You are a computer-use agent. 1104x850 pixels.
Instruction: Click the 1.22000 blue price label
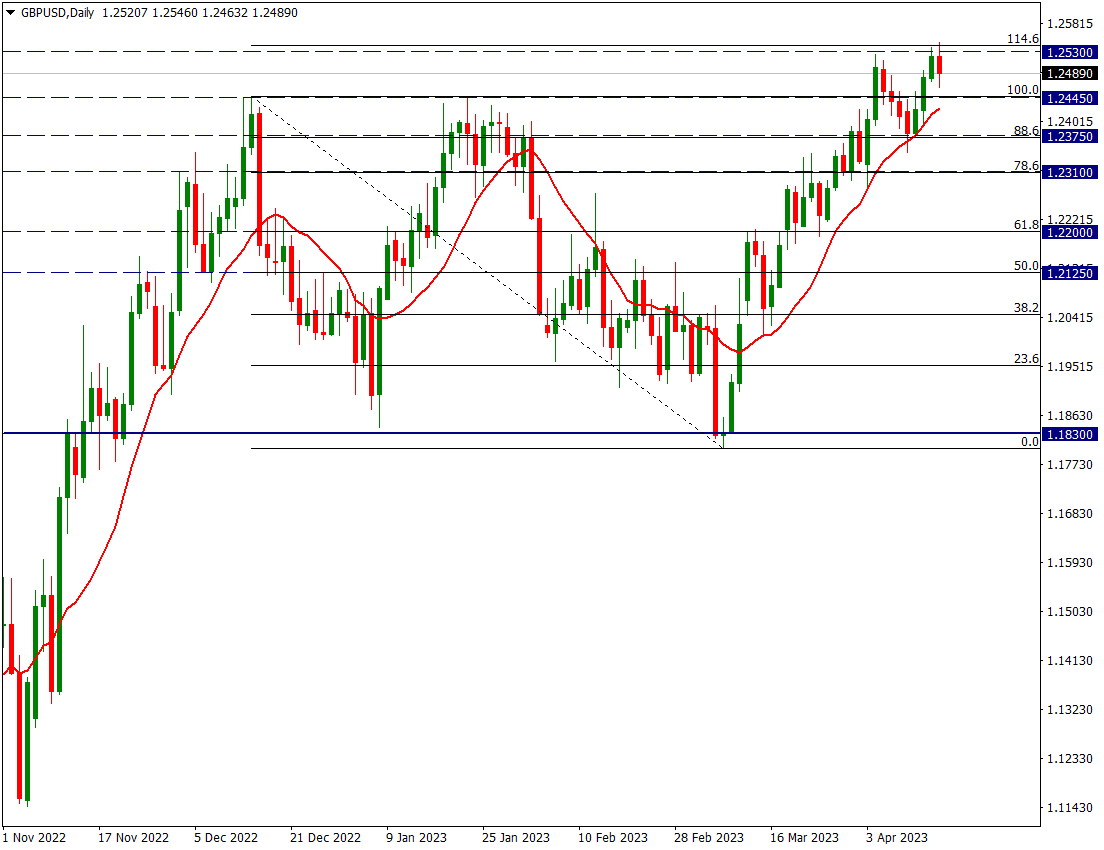pos(1070,233)
